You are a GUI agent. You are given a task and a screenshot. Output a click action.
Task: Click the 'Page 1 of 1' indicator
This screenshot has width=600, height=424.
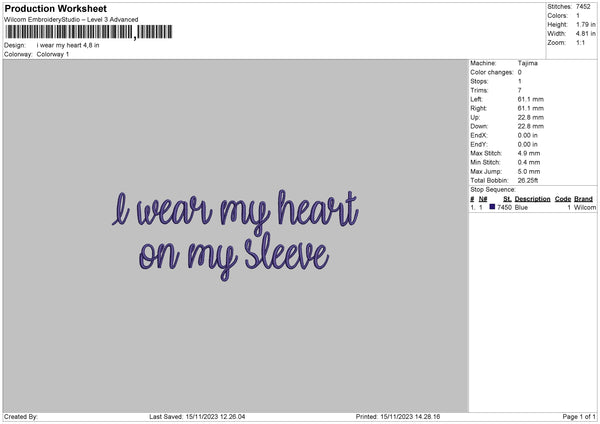pyautogui.click(x=579, y=417)
